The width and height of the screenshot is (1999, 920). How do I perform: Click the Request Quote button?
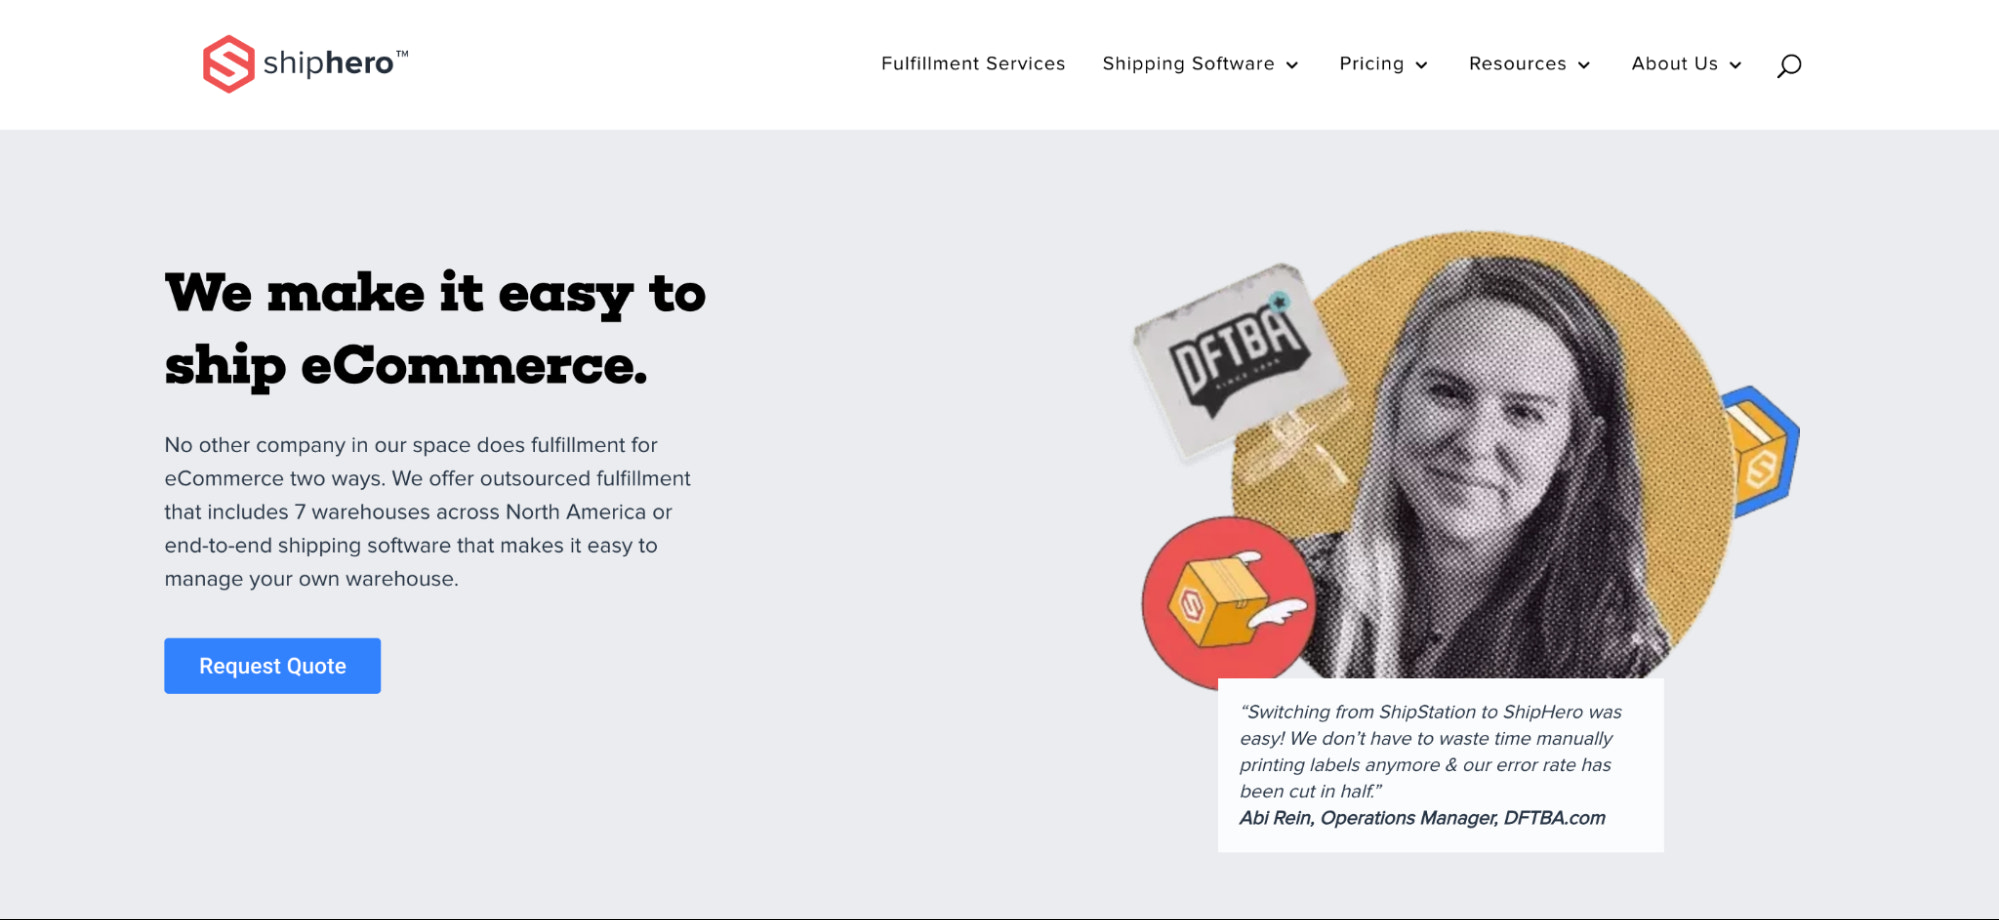tap(272, 666)
